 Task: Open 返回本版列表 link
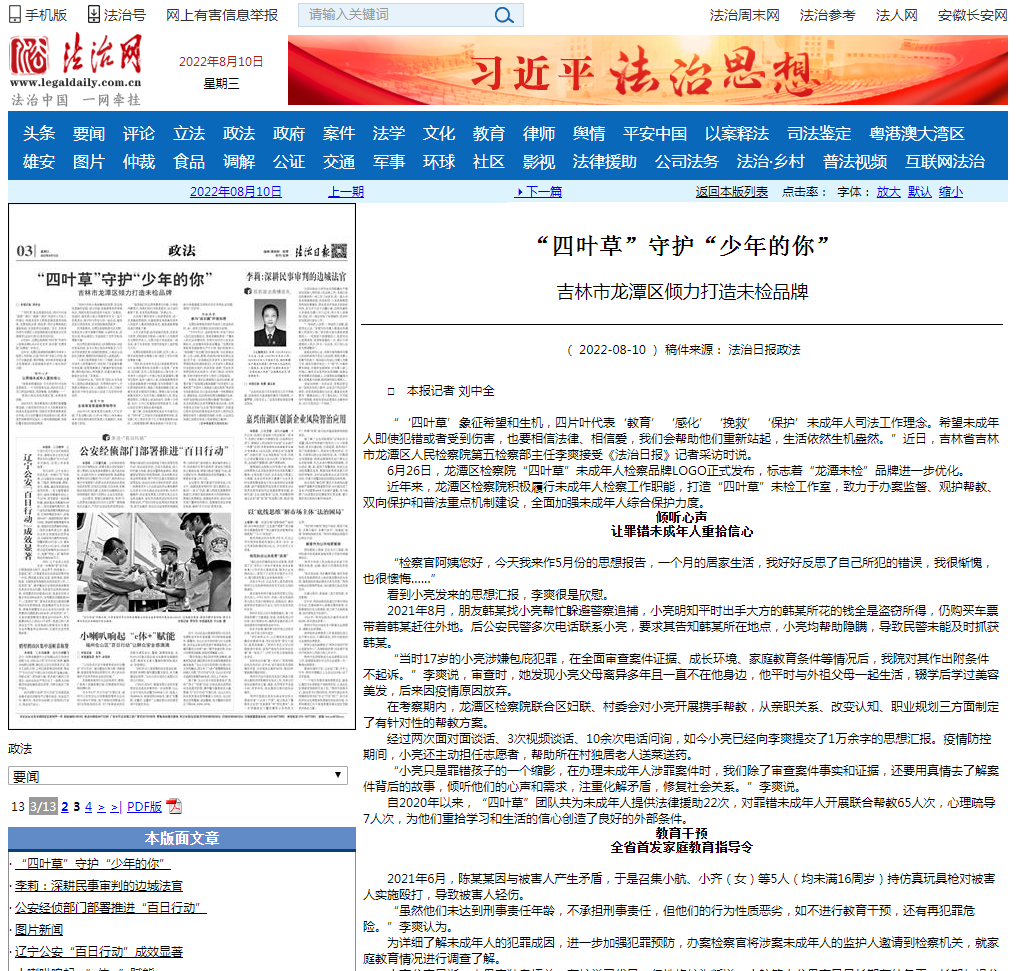pyautogui.click(x=732, y=192)
